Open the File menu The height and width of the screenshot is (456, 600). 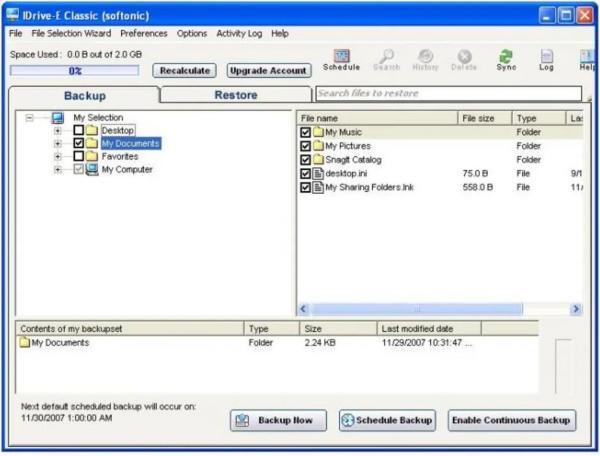(15, 33)
